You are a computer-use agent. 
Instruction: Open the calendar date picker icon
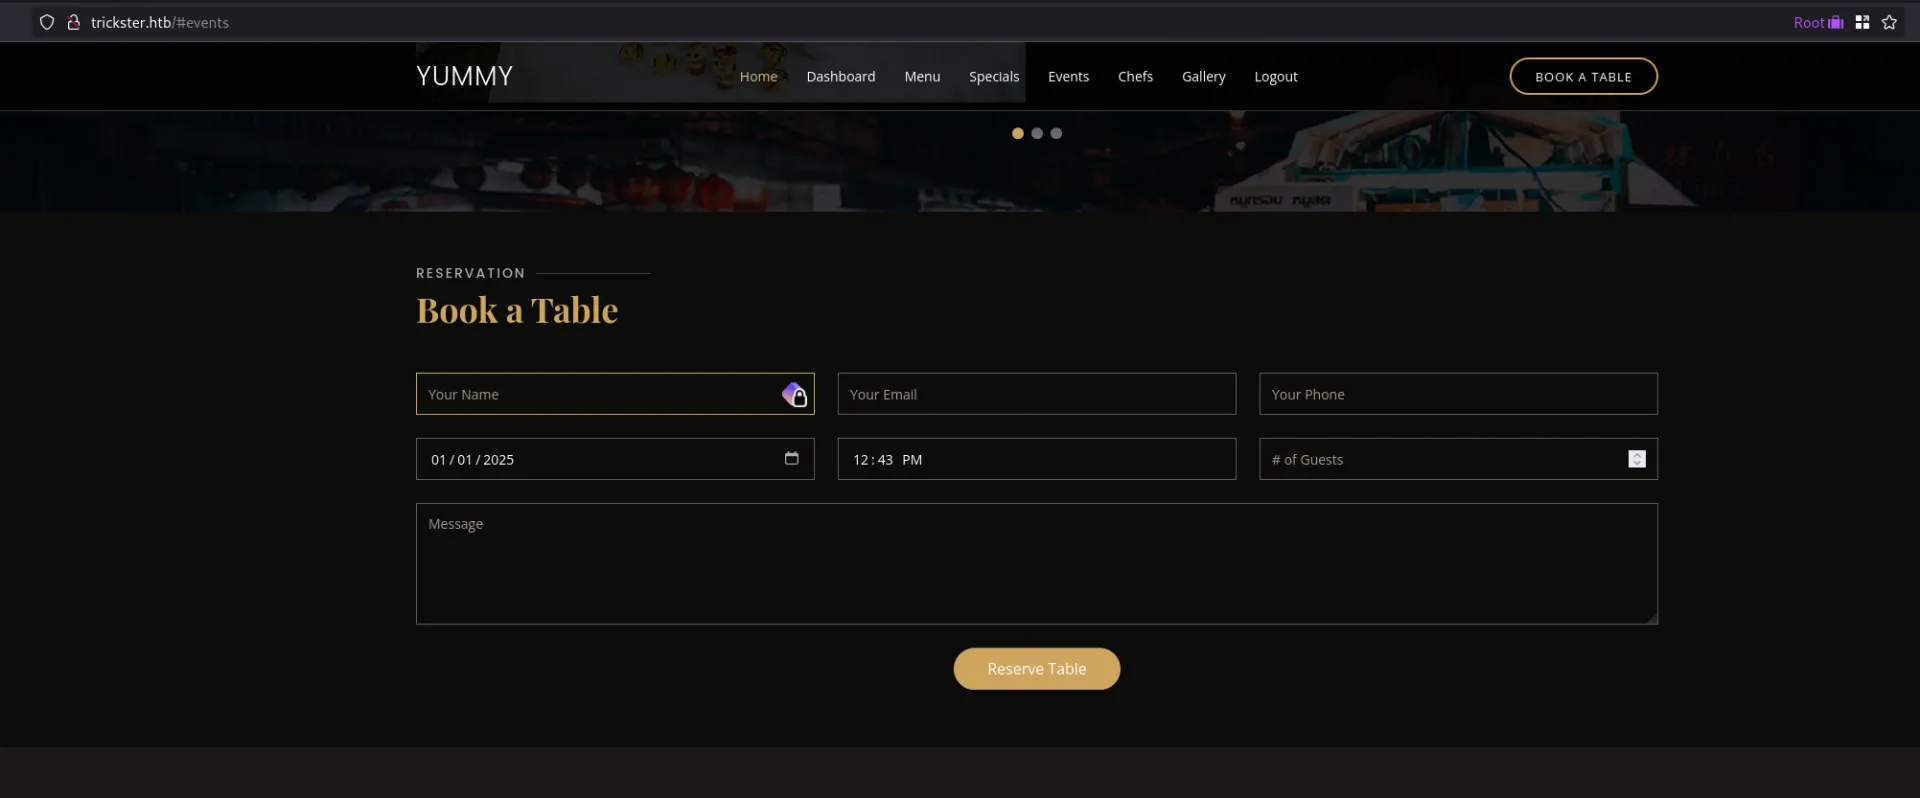click(x=792, y=458)
